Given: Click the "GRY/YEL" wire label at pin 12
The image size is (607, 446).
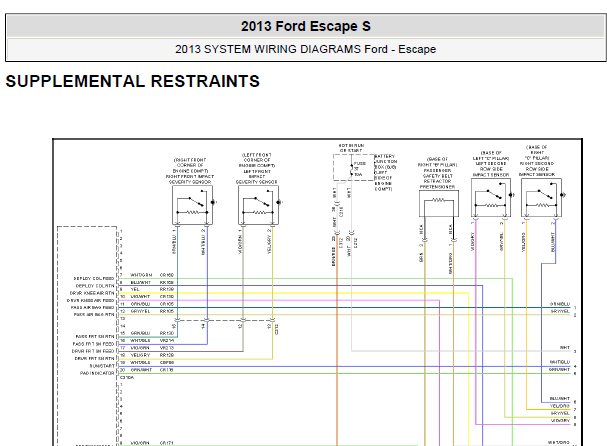Looking at the screenshot, I should coord(141,311).
